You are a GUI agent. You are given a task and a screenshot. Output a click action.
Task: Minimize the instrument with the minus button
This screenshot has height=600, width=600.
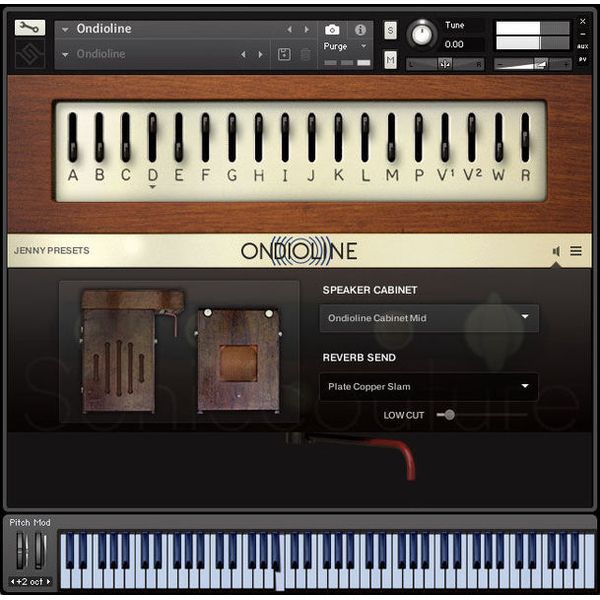pyautogui.click(x=582, y=34)
